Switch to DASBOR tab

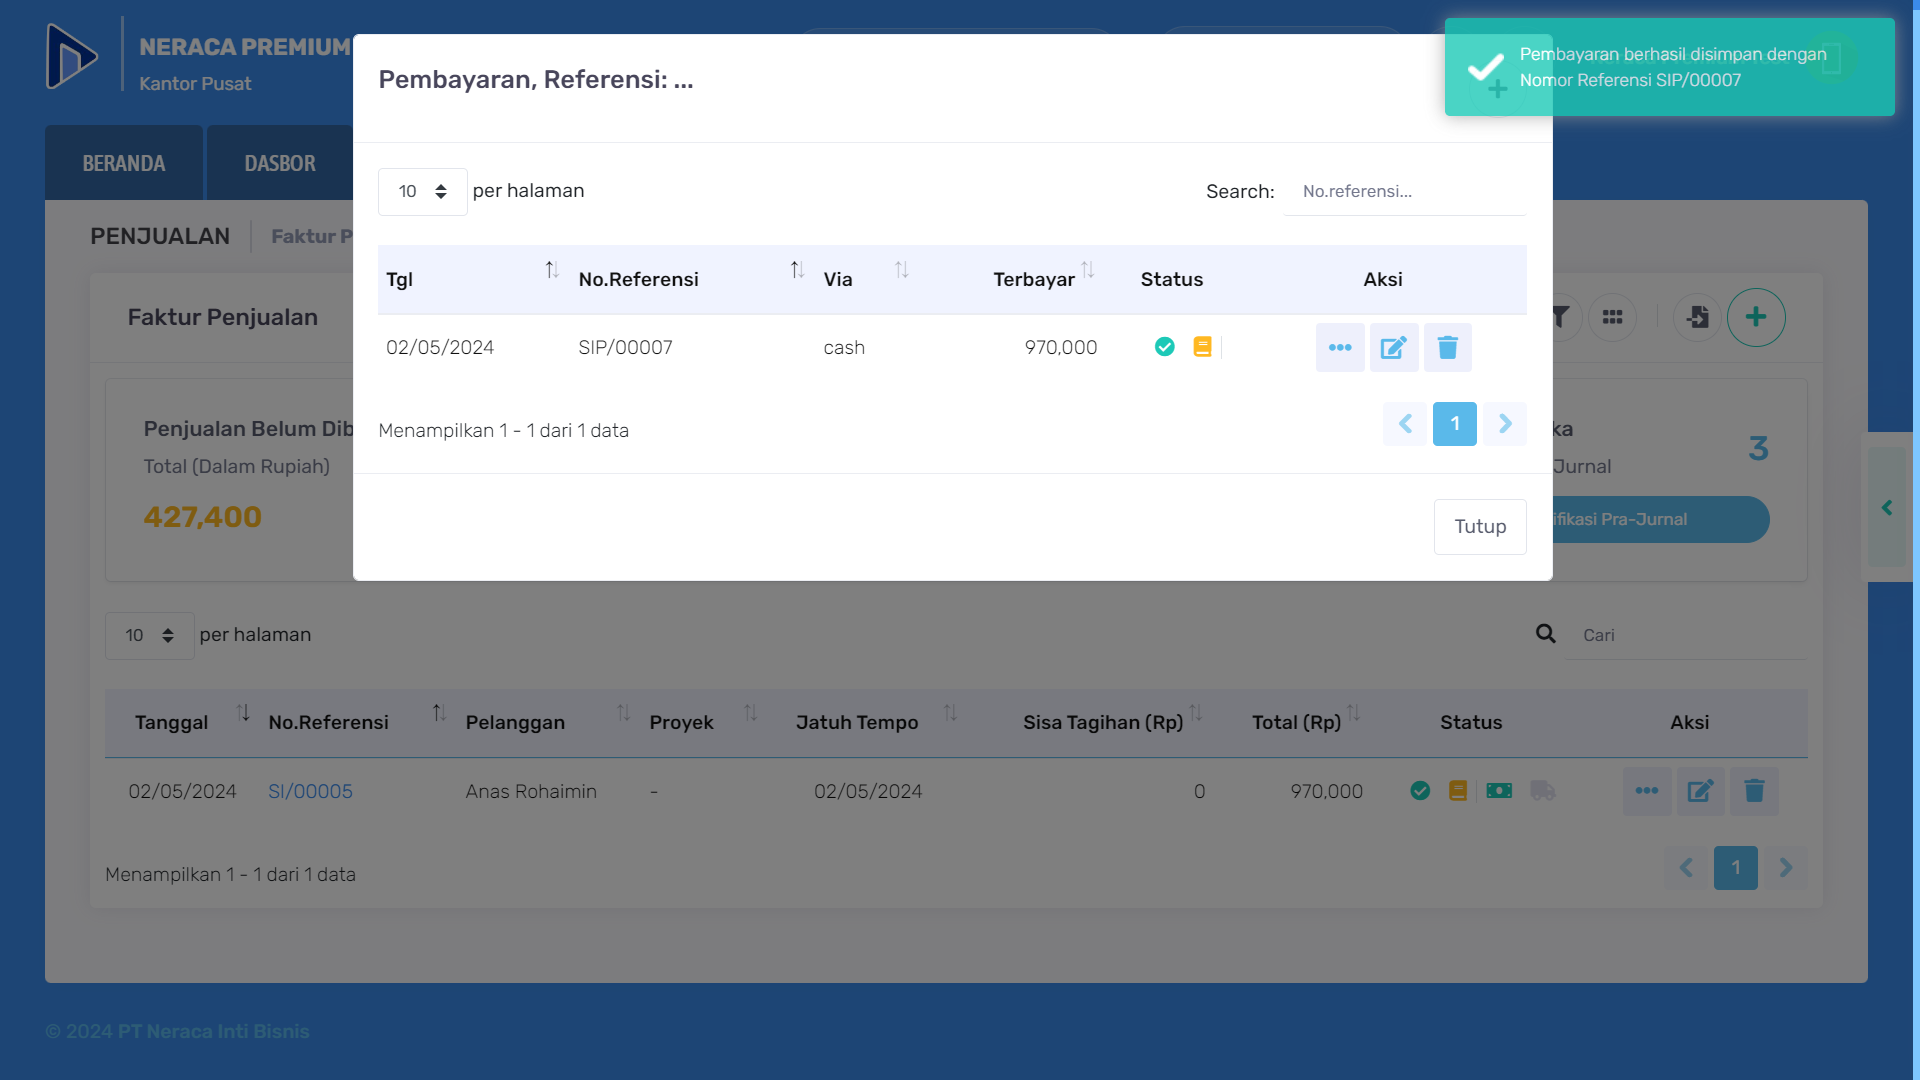tap(280, 163)
